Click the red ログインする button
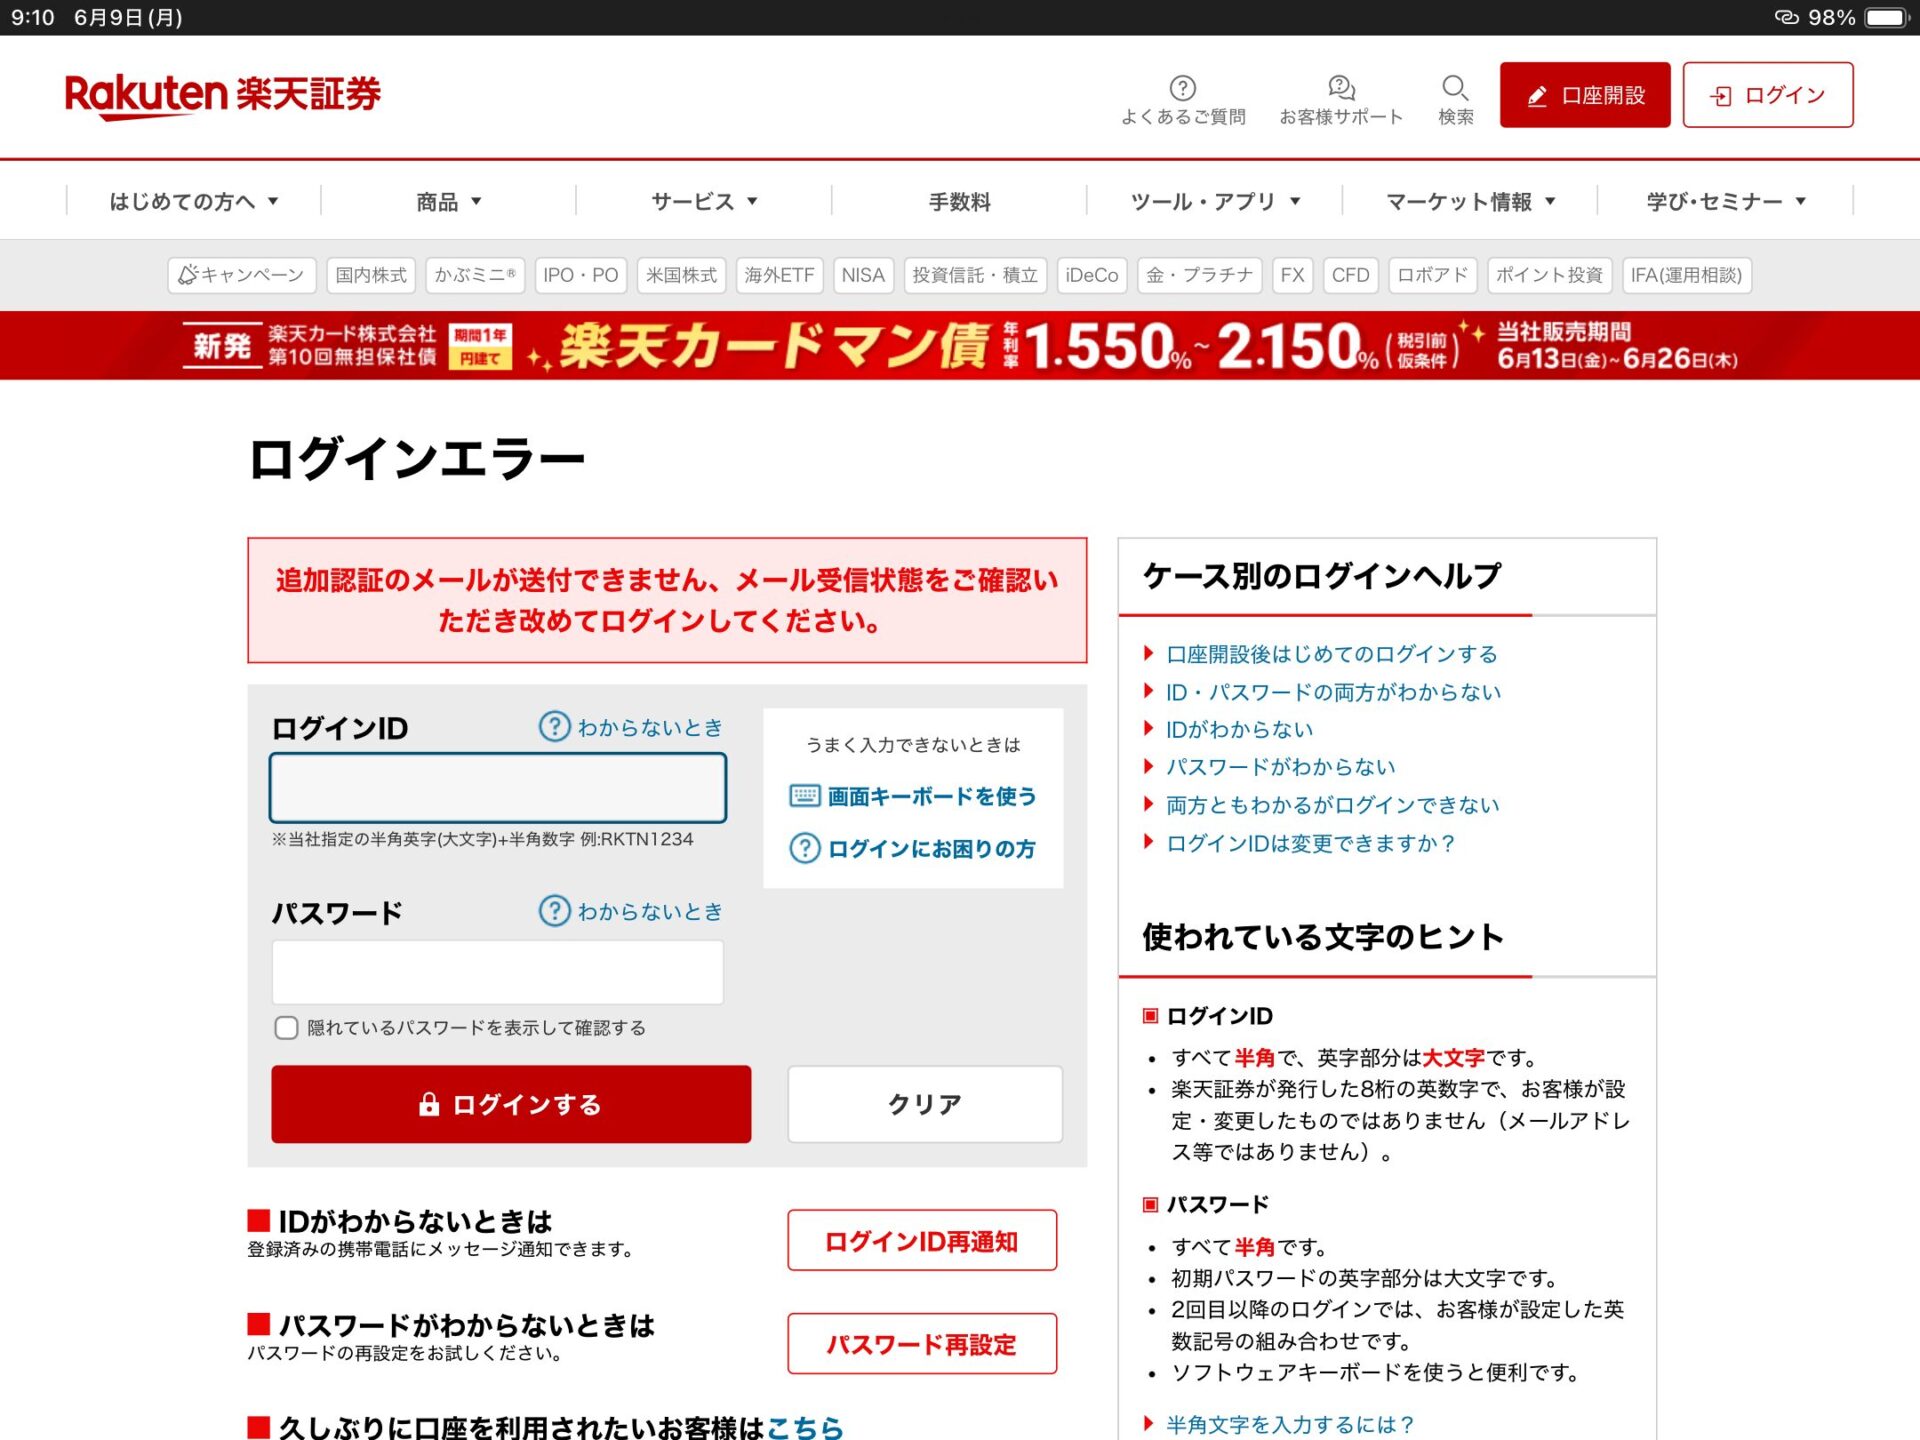The width and height of the screenshot is (1920, 1440). [511, 1104]
